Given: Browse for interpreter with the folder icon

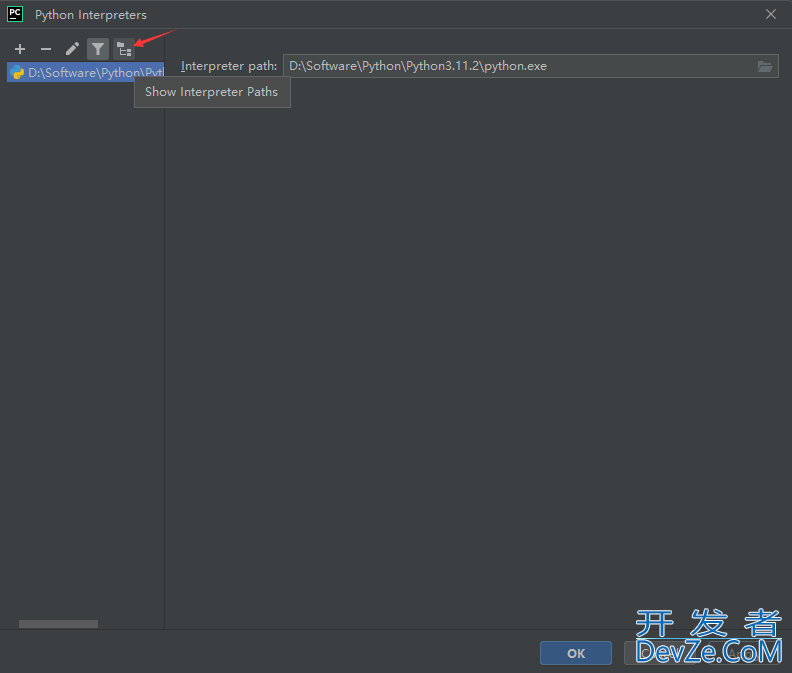Looking at the screenshot, I should [x=765, y=66].
